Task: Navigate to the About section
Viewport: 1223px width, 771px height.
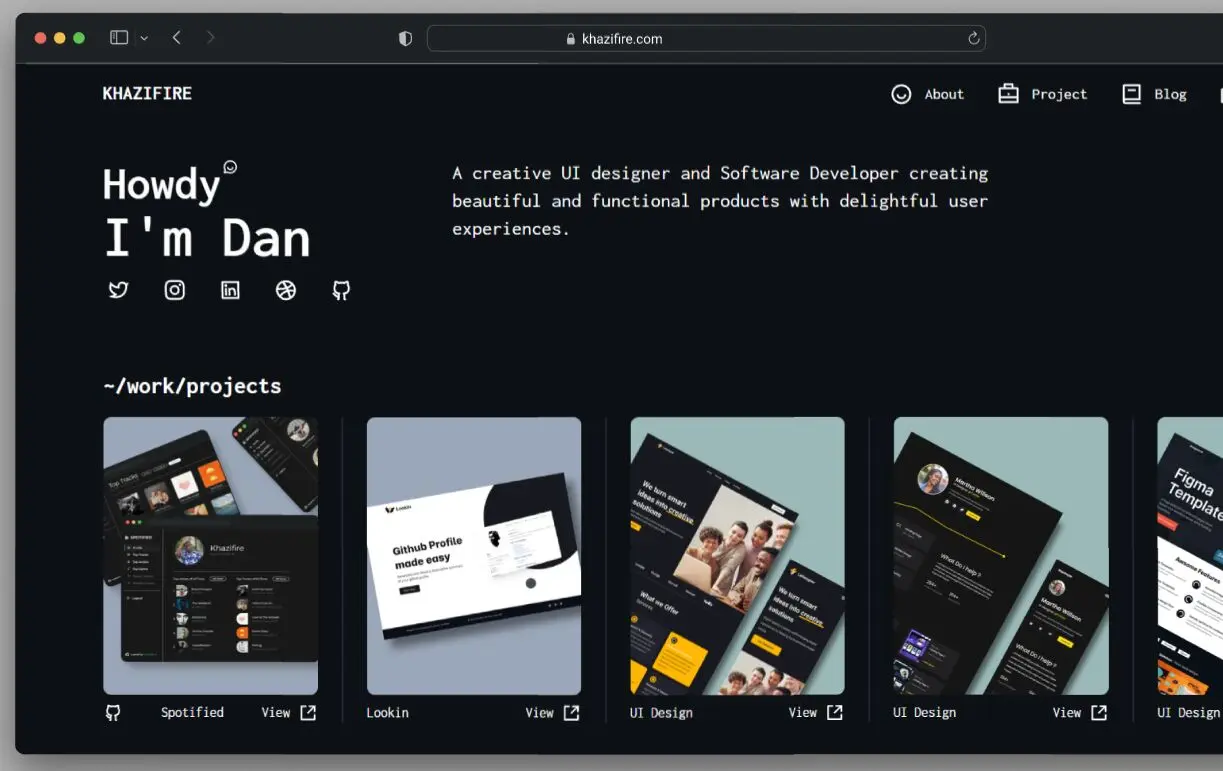Action: pyautogui.click(x=943, y=94)
